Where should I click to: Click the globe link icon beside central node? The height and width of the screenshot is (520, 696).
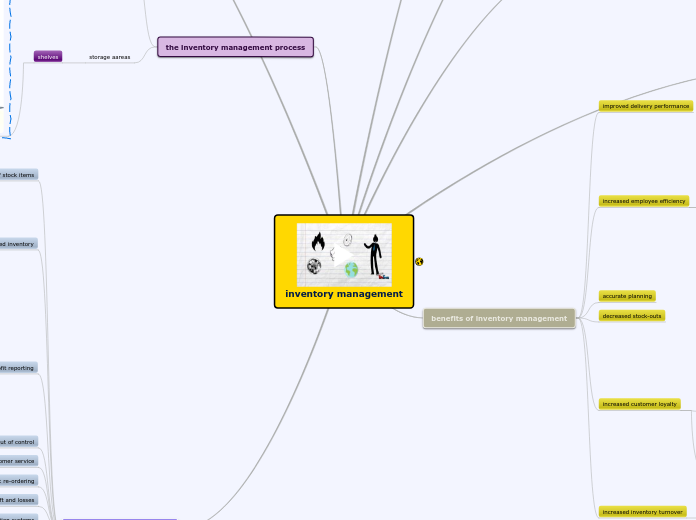[419, 261]
